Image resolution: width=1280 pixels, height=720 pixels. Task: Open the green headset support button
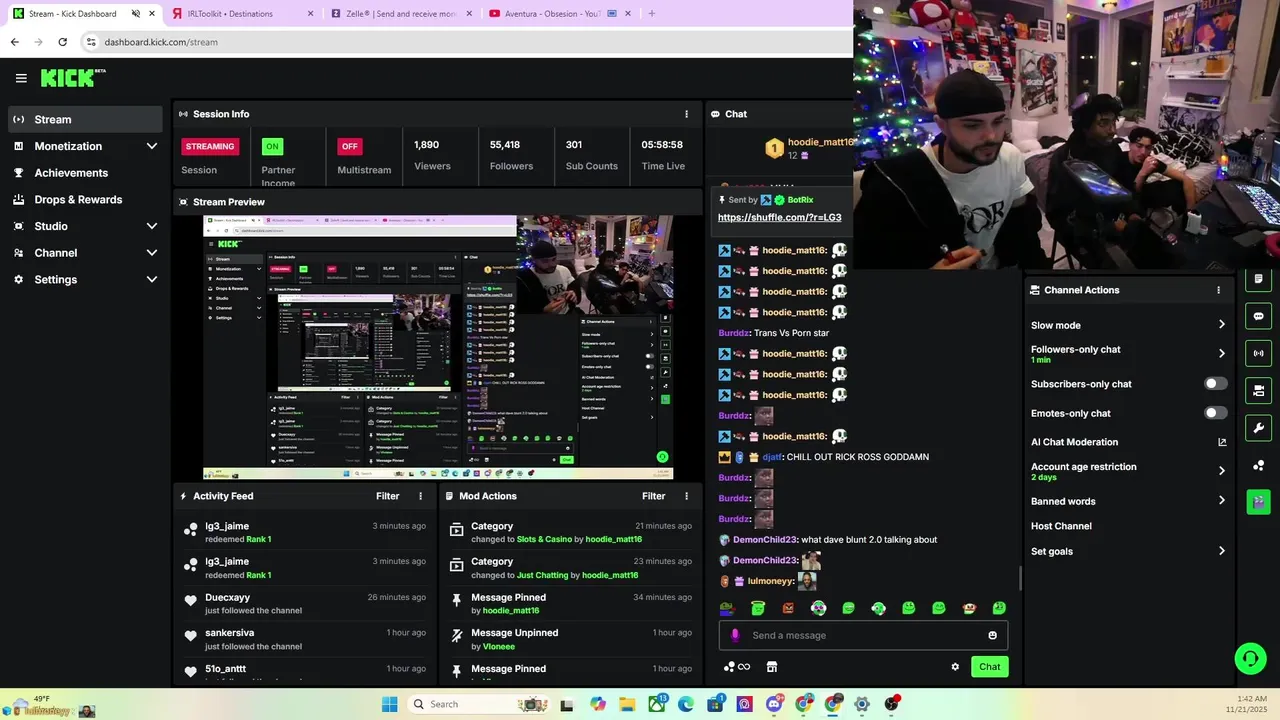click(1250, 658)
